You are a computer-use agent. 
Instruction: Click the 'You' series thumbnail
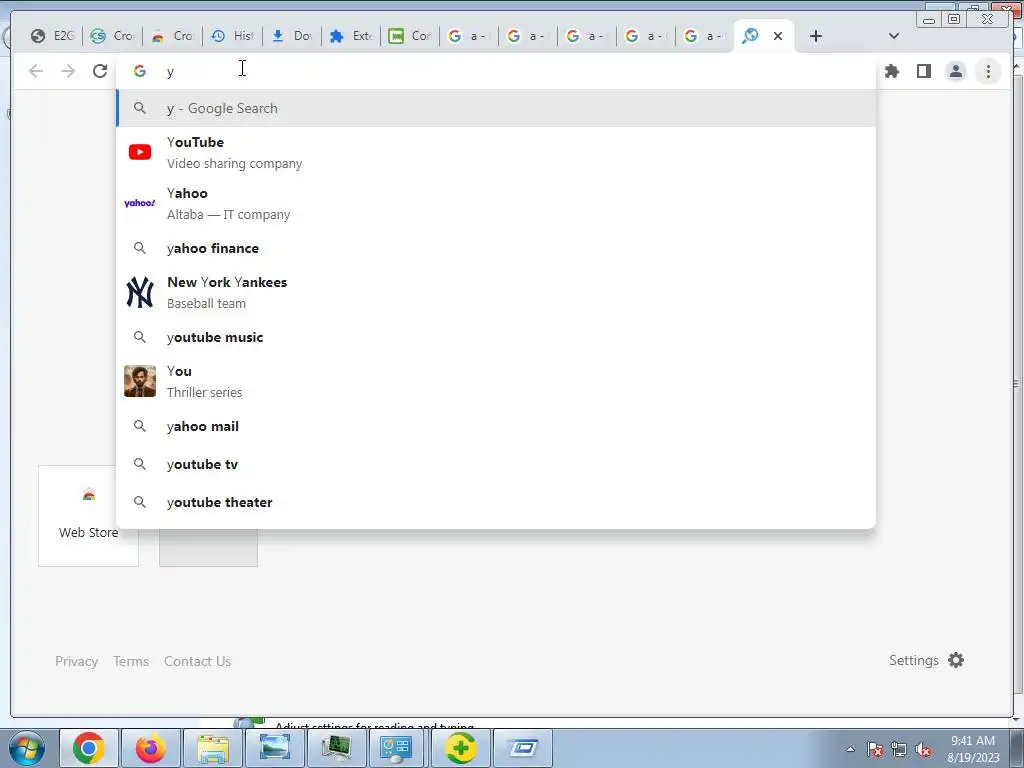click(140, 381)
